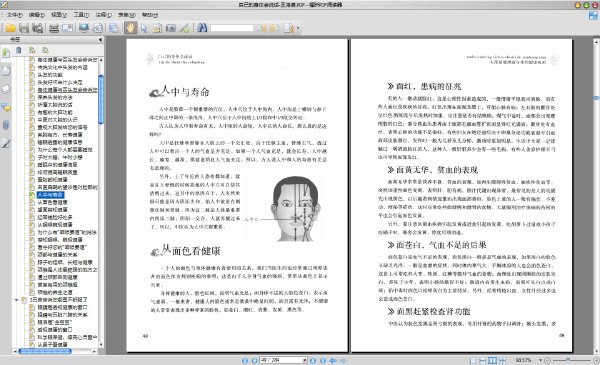Image resolution: width=600 pixels, height=365 pixels.
Task: Activate the pencil typewriter tool in toolbar
Action: coord(184,28)
